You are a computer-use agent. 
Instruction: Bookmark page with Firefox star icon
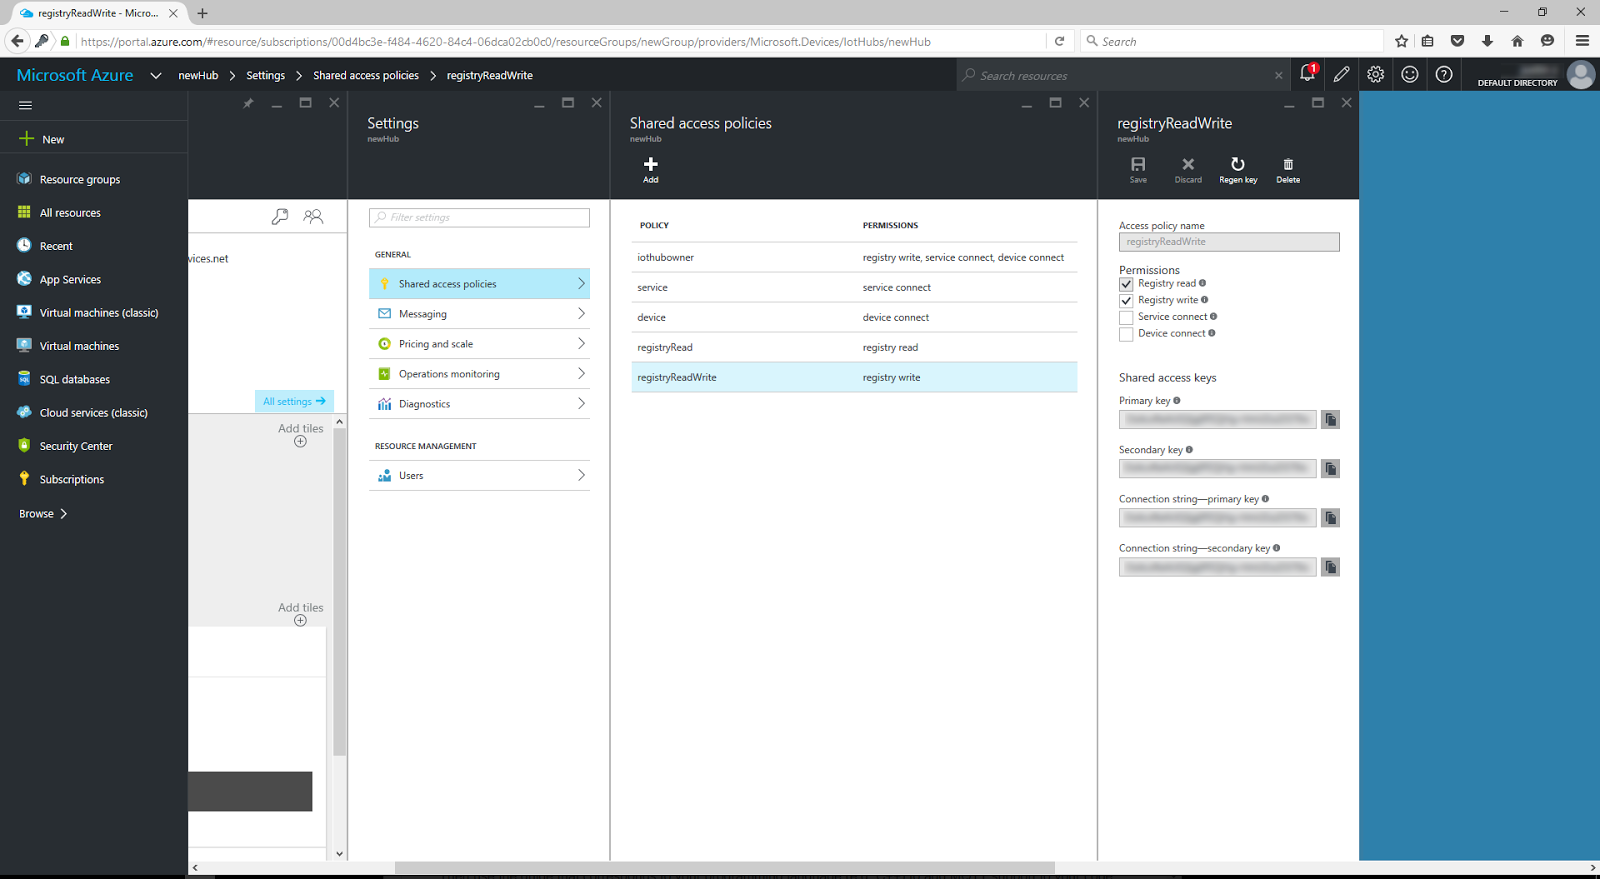coord(1401,41)
